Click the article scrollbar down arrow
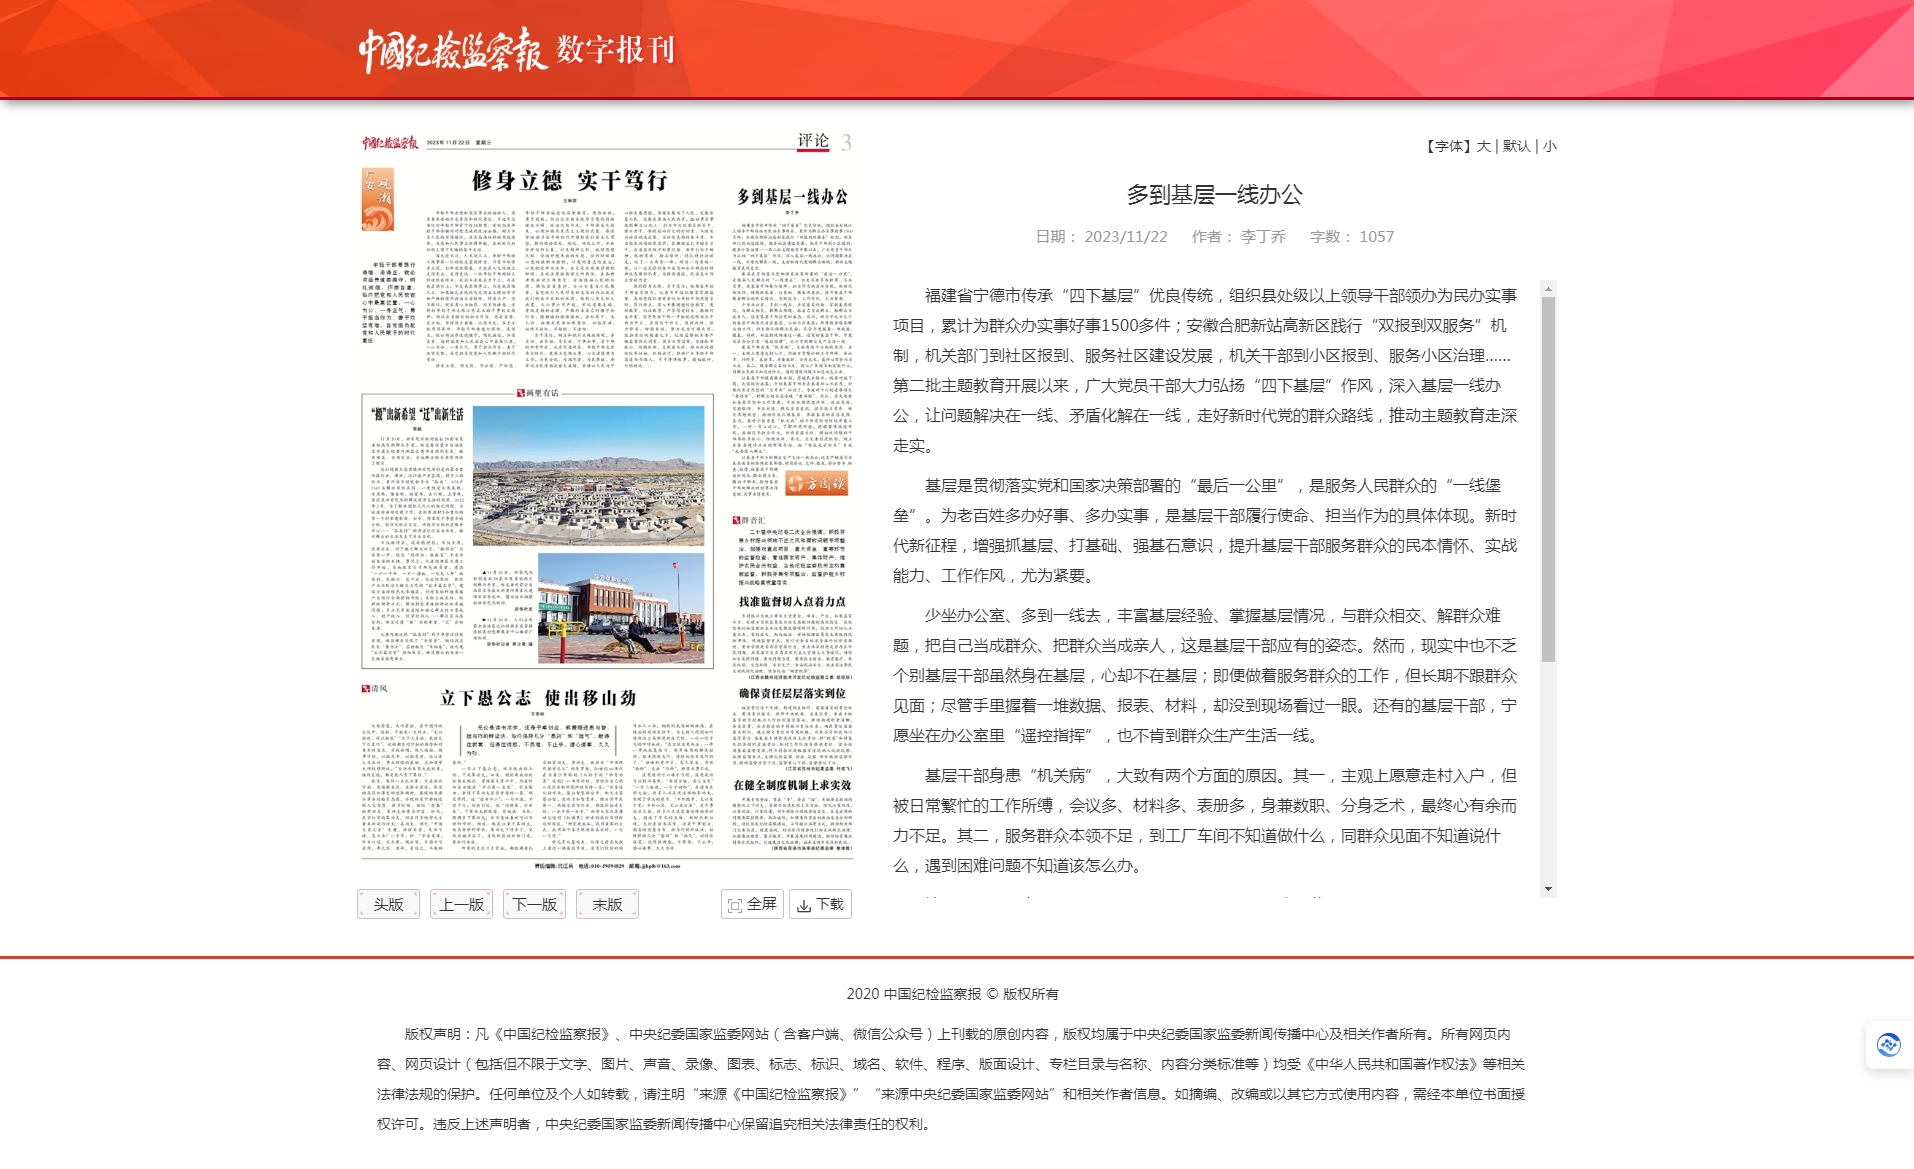1914x1169 pixels. point(1548,889)
